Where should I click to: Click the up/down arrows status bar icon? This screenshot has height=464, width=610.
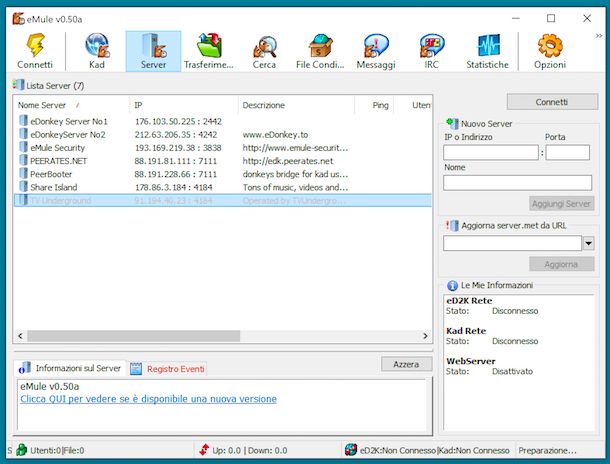click(x=204, y=450)
